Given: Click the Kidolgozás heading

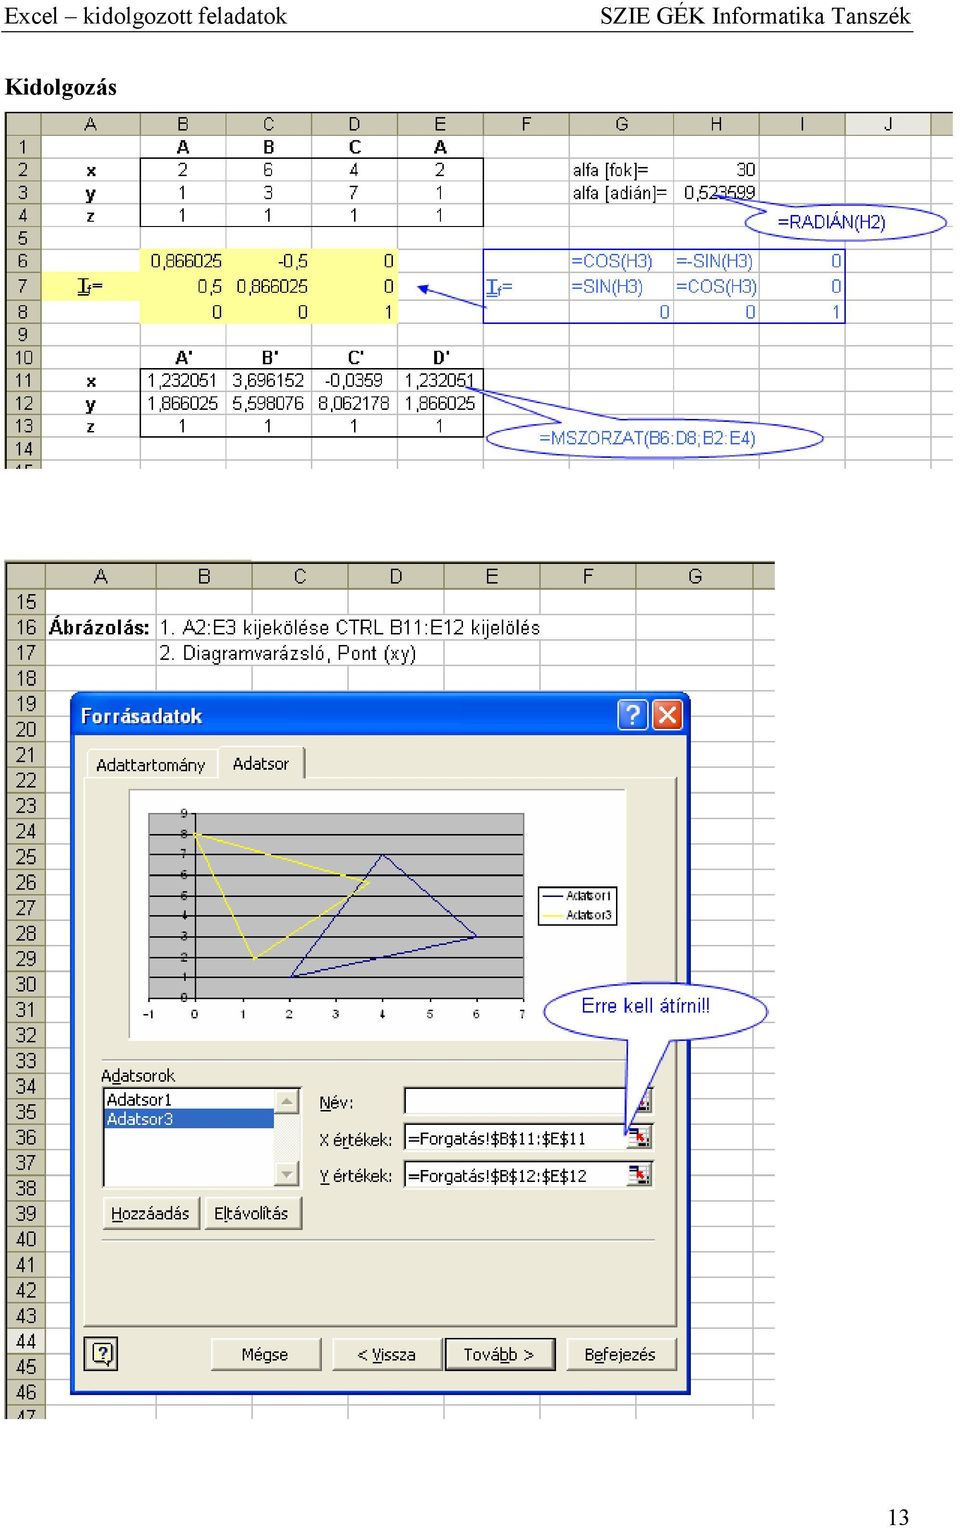Looking at the screenshot, I should tap(61, 87).
